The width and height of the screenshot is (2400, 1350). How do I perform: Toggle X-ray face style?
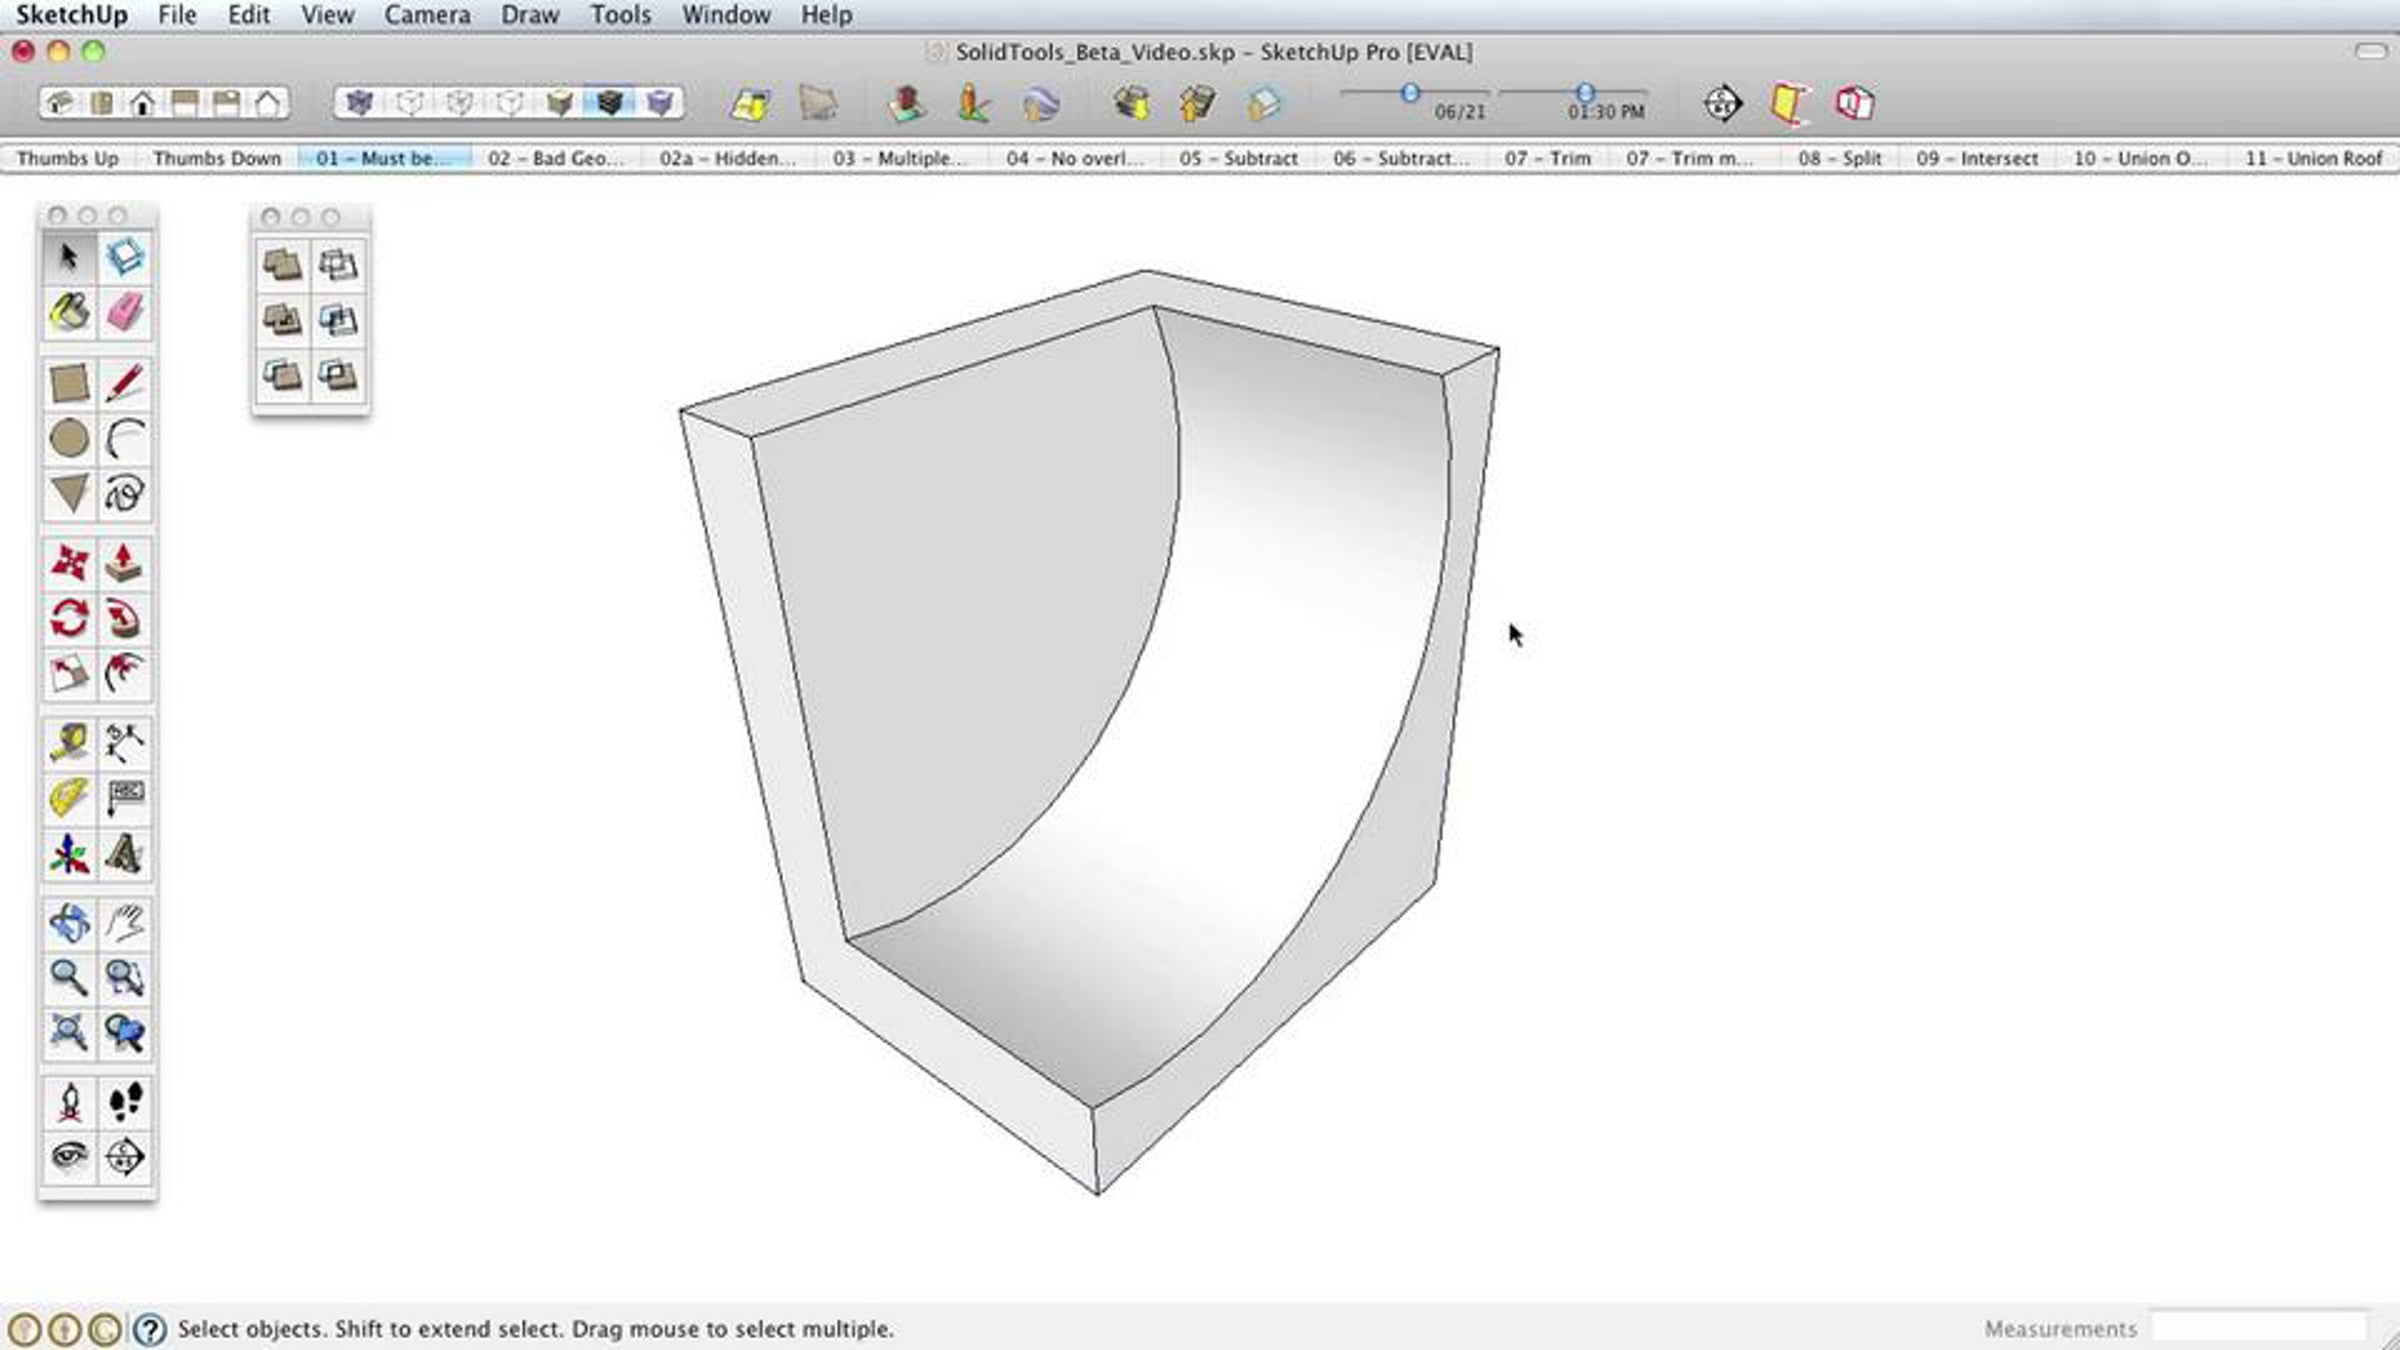[360, 103]
